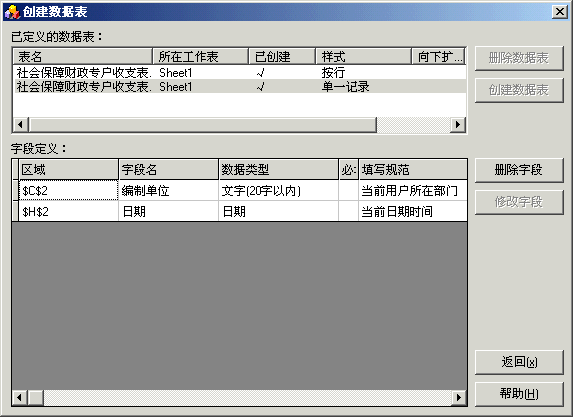
Task: Open data type cell 文字(20字以内)
Action: [278, 190]
